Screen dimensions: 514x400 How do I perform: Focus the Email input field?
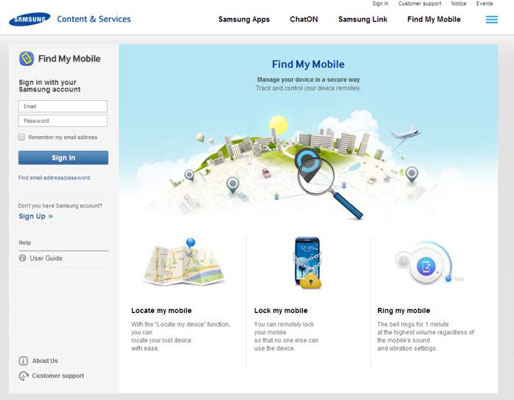pyautogui.click(x=63, y=106)
